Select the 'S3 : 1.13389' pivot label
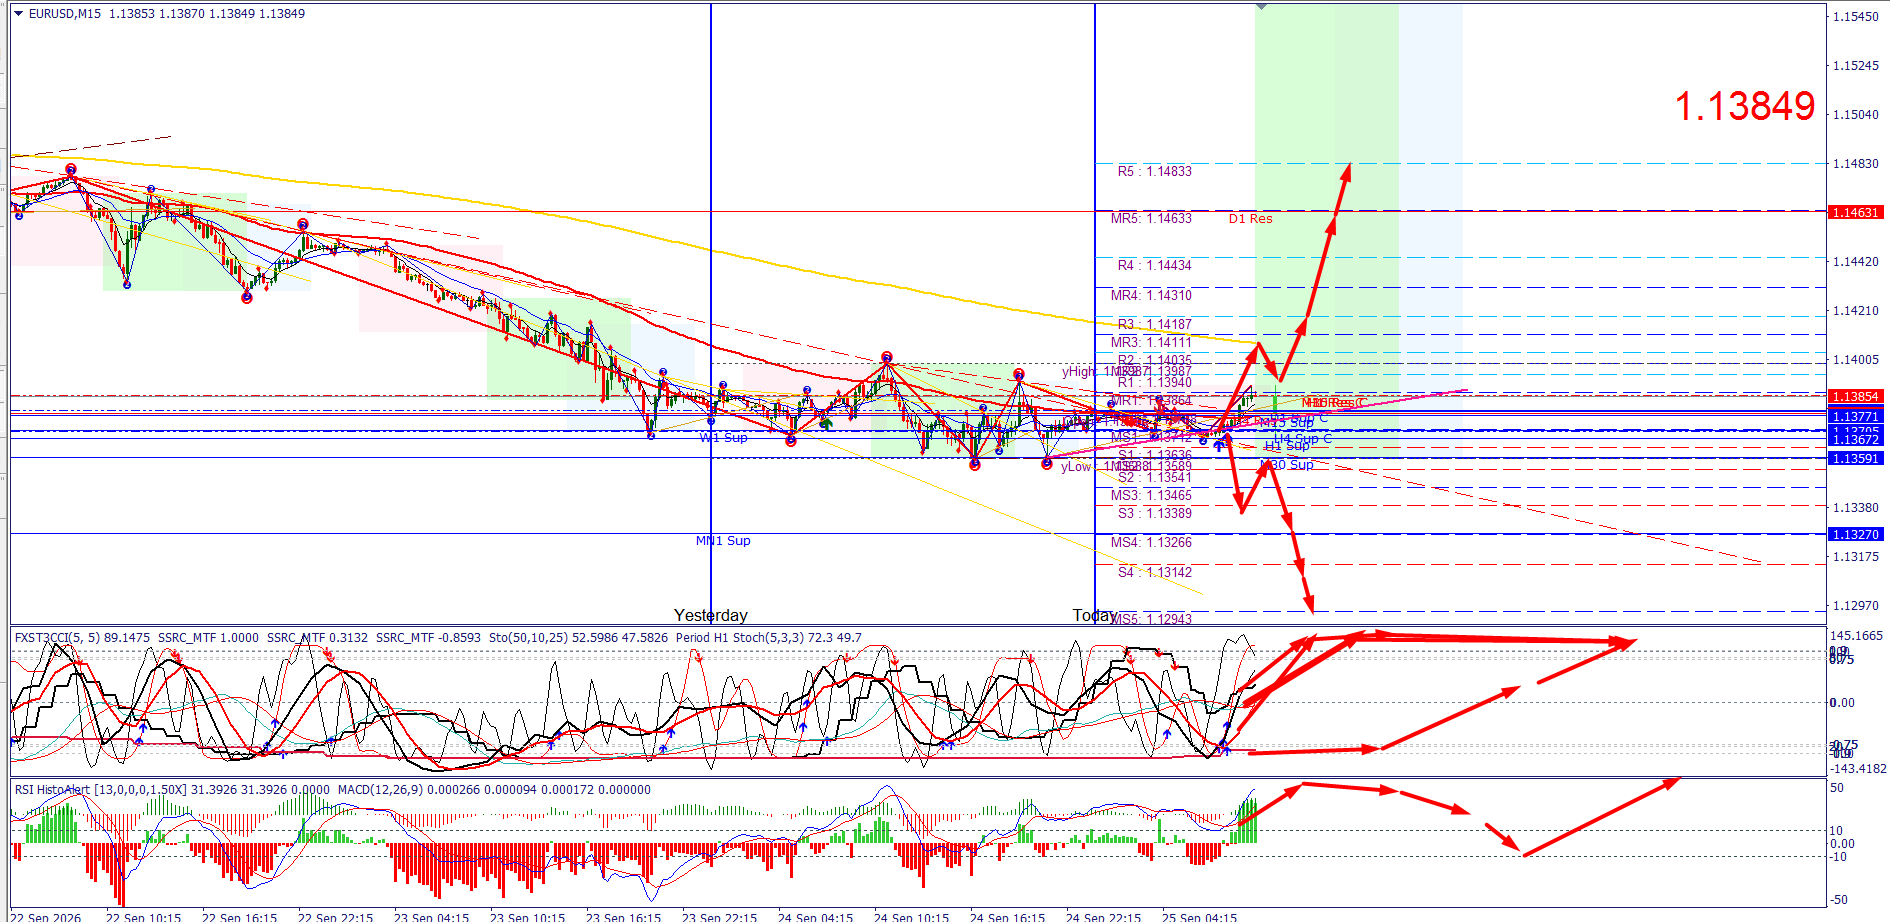1890x922 pixels. click(1155, 514)
